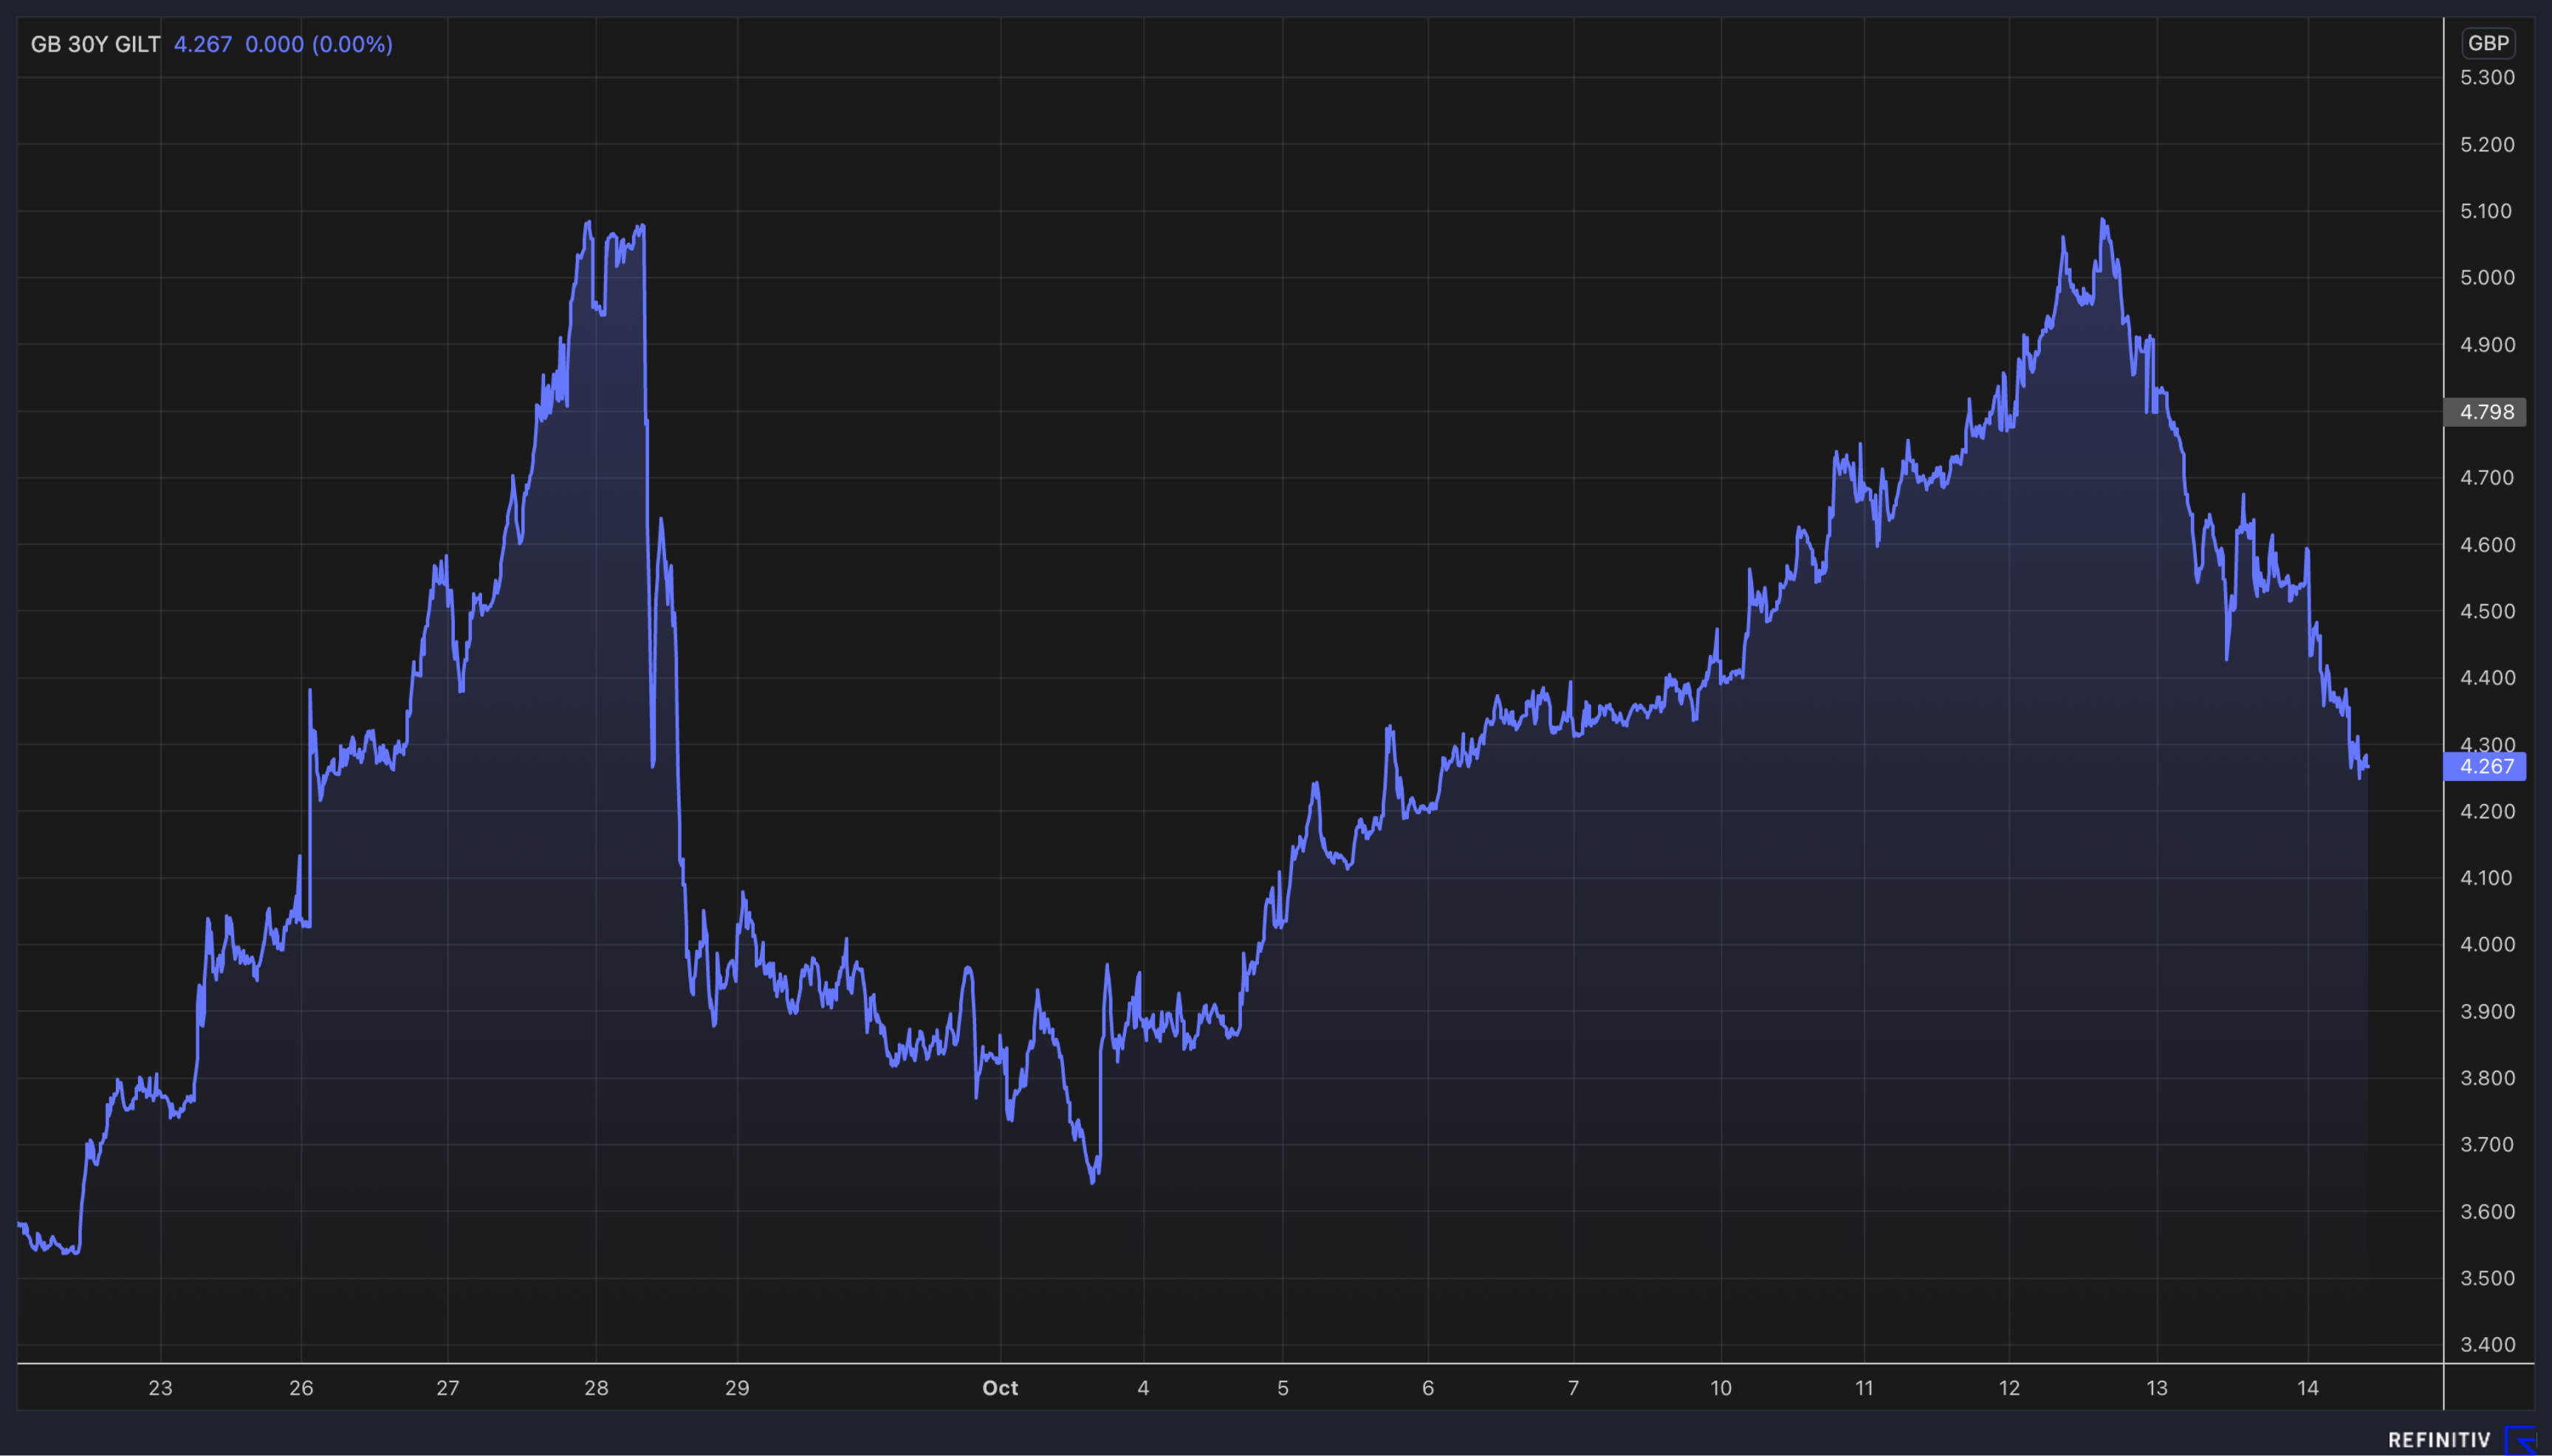Click the 29 date axis label

pos(737,1388)
